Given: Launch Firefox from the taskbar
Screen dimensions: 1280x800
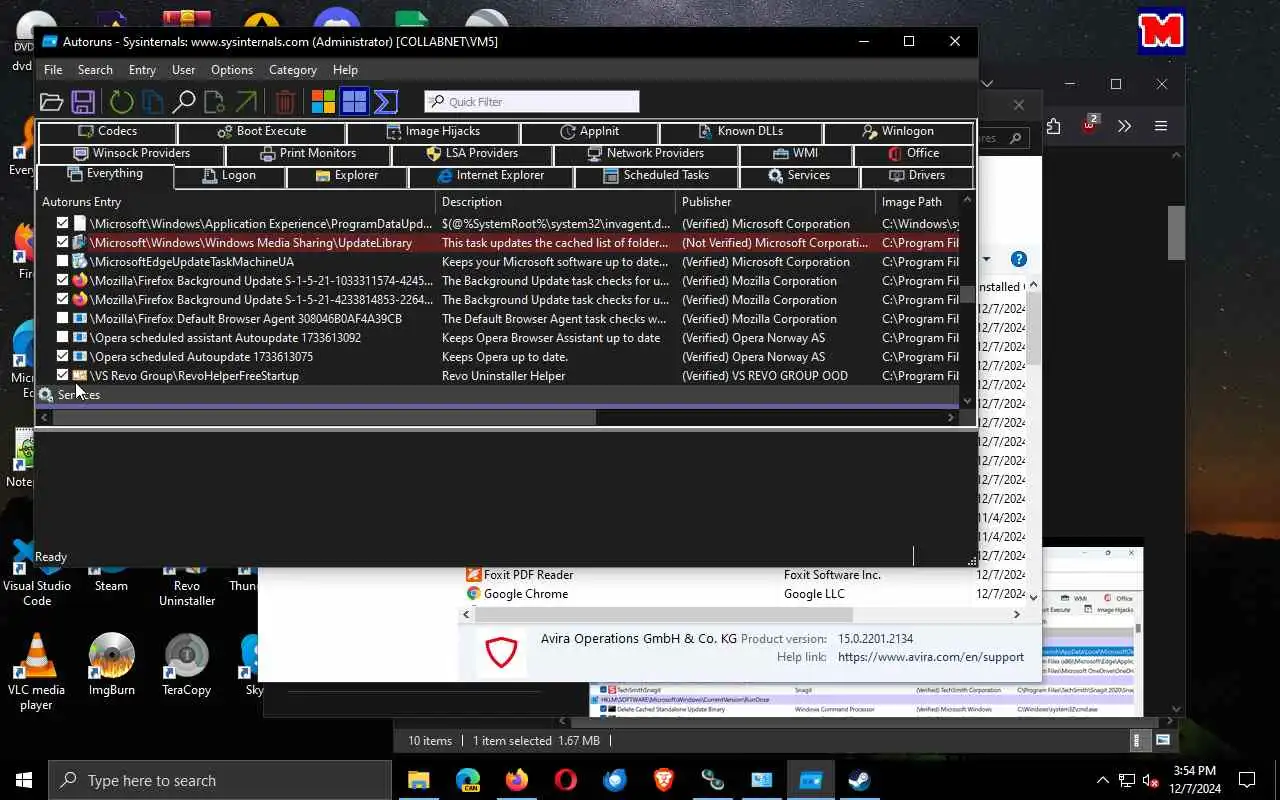Looking at the screenshot, I should click(516, 780).
